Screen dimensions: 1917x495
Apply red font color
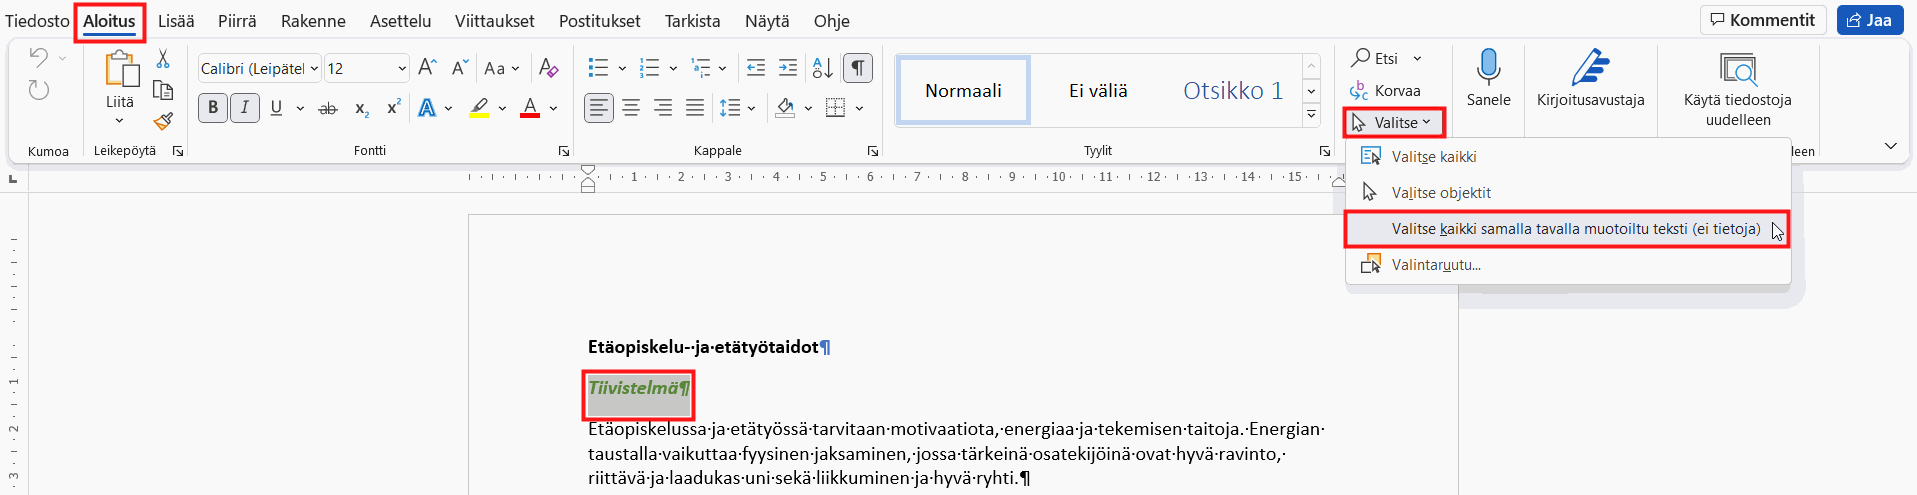tap(530, 108)
